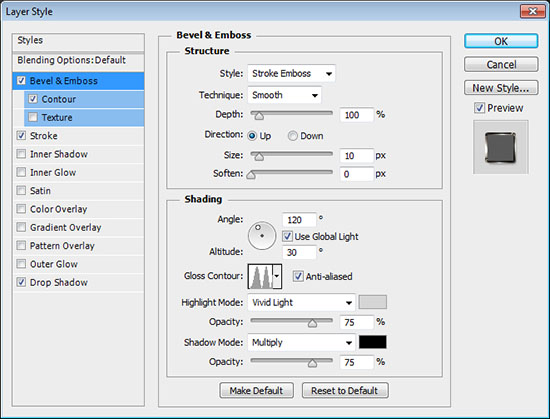Toggle the Anti-aliased checkbox

pos(298,276)
